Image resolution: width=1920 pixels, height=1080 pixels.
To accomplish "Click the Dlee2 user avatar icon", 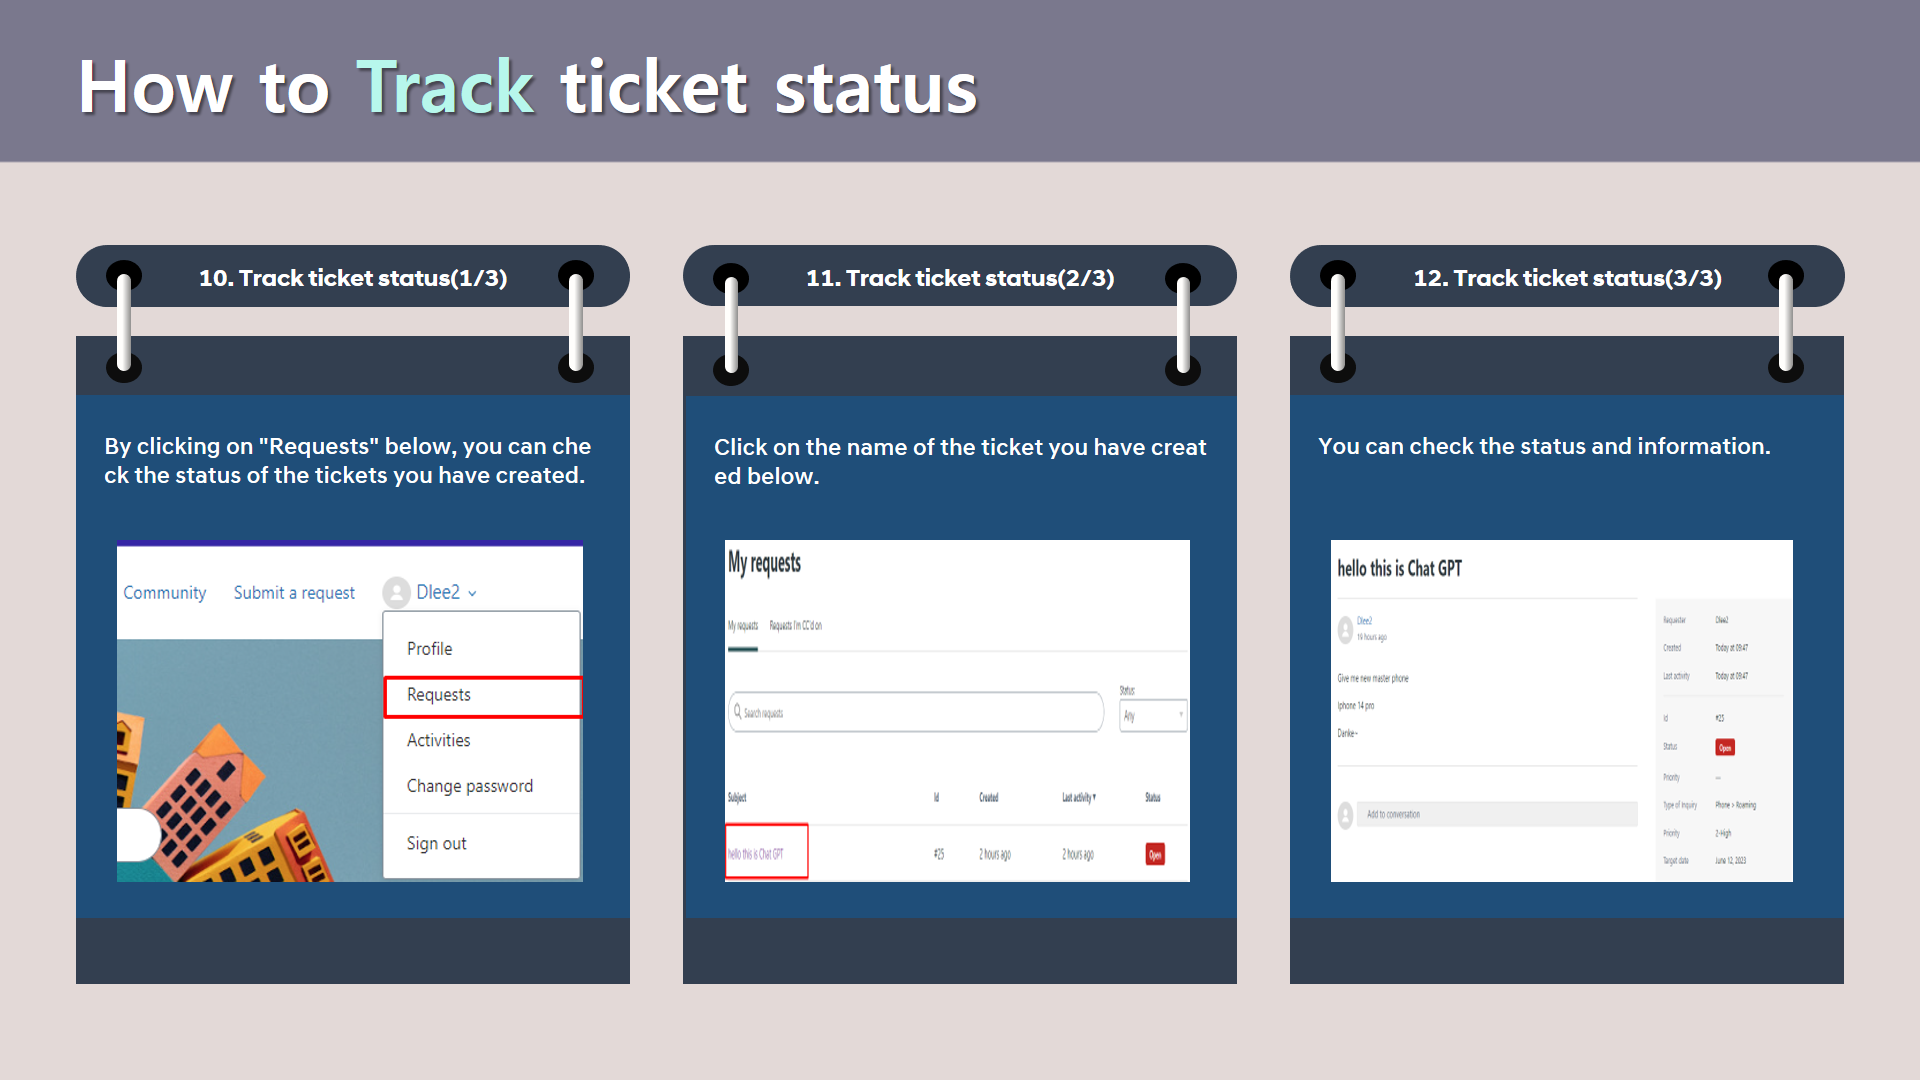I will tap(396, 593).
